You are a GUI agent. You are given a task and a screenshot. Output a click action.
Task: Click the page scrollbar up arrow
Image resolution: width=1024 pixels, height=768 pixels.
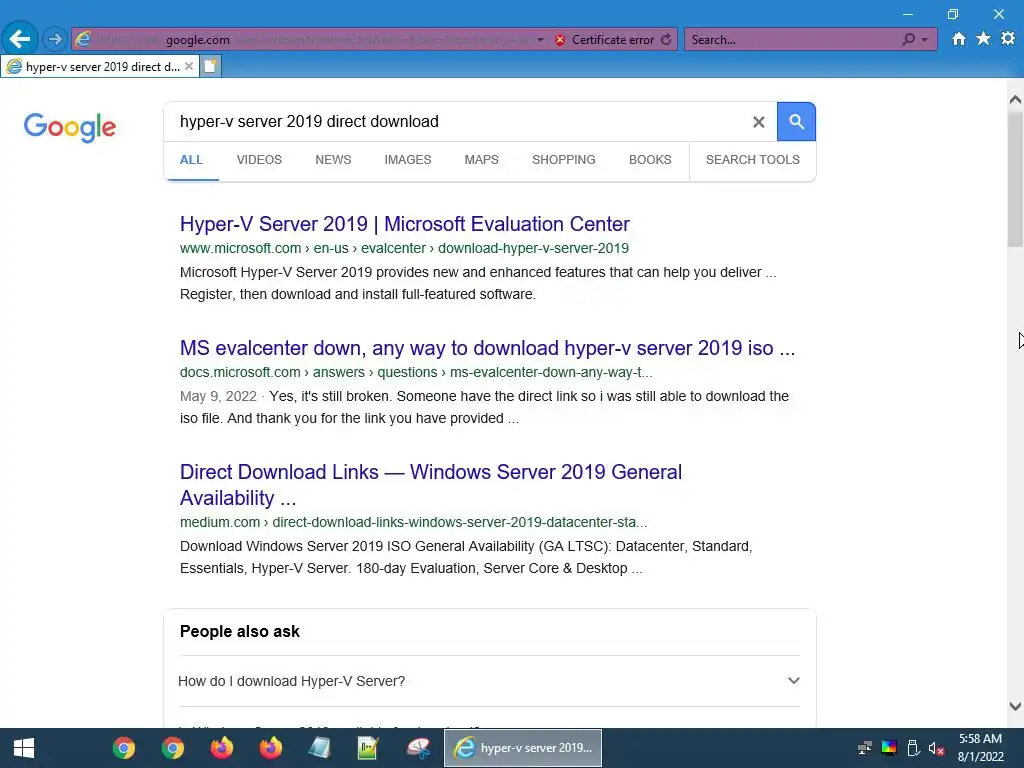[x=1015, y=100]
